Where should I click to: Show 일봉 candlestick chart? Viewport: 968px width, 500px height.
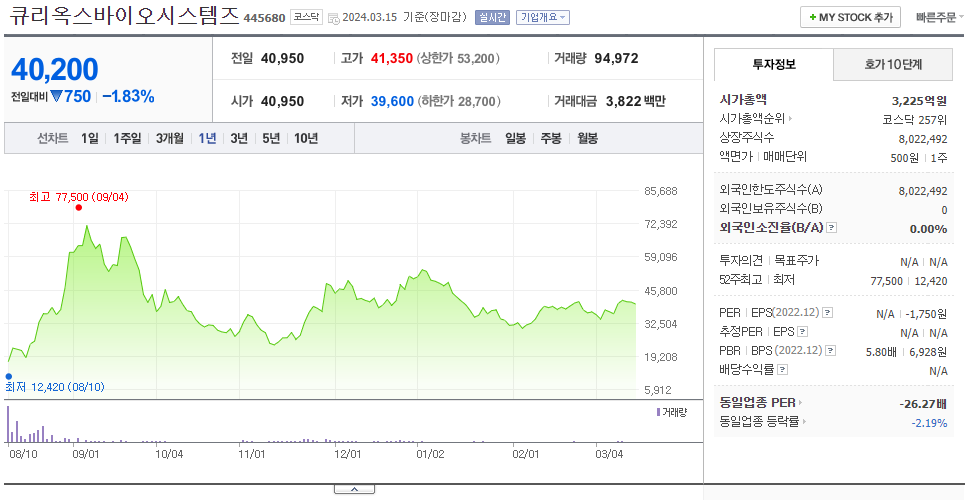pos(515,138)
